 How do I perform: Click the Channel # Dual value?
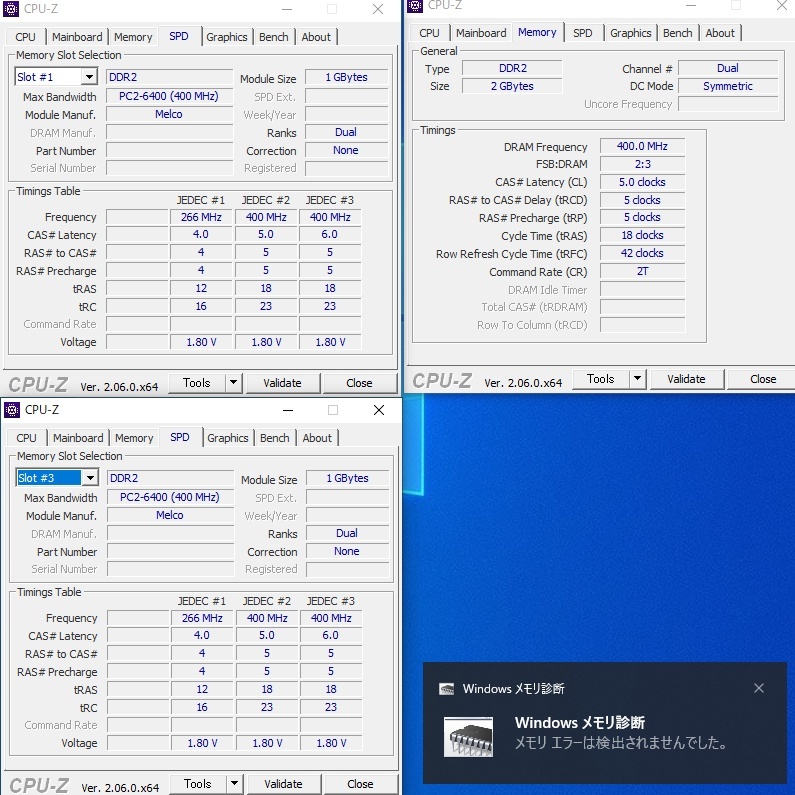pyautogui.click(x=728, y=68)
